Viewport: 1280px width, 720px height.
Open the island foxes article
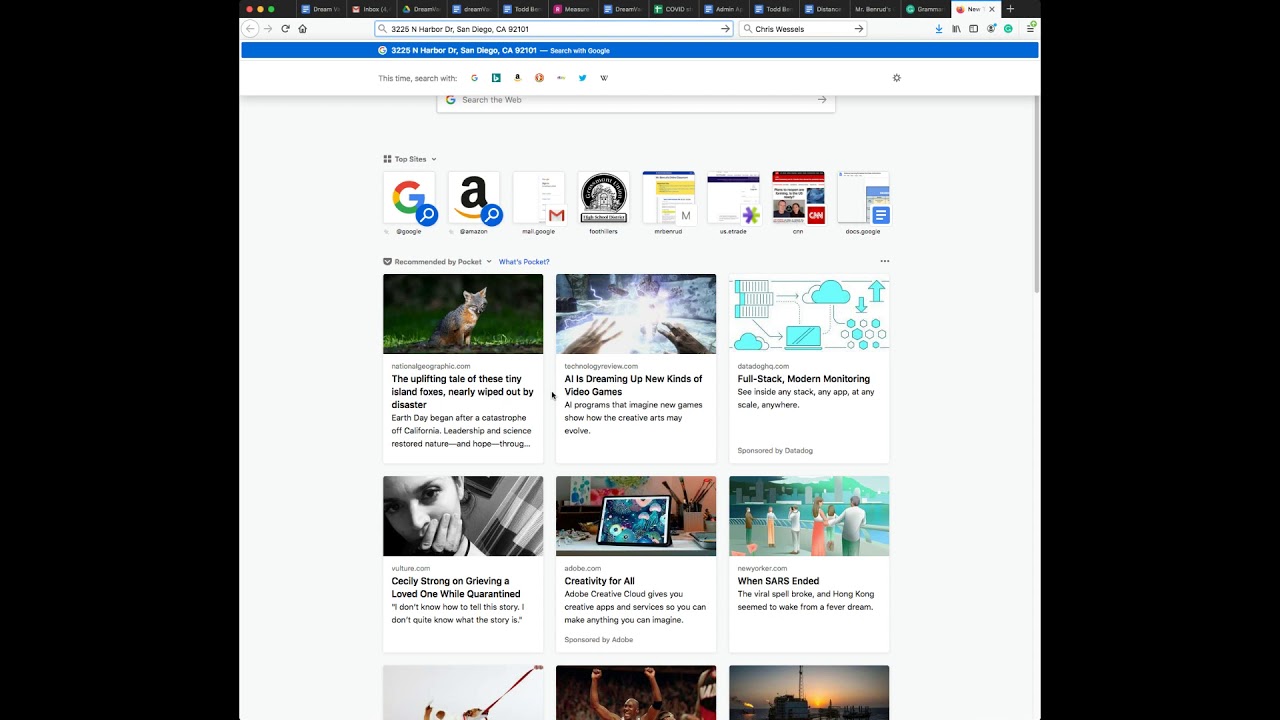pos(463,368)
